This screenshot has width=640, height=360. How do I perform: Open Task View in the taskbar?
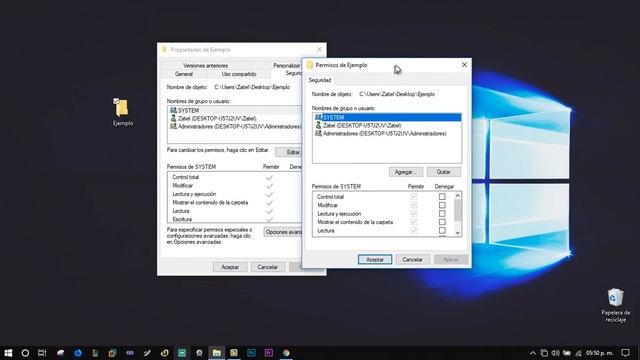click(42, 353)
